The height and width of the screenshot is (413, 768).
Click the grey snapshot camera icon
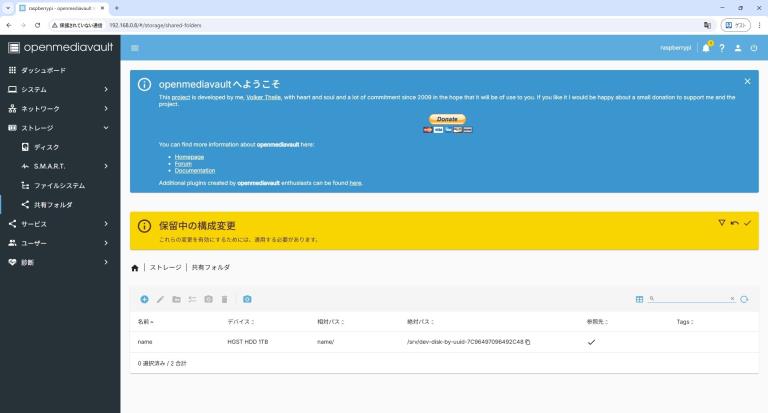[x=208, y=299]
